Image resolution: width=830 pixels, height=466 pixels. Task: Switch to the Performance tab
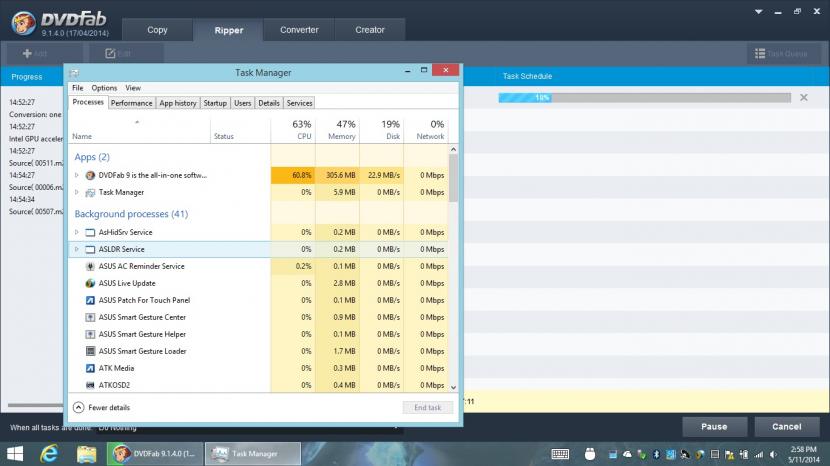131,103
